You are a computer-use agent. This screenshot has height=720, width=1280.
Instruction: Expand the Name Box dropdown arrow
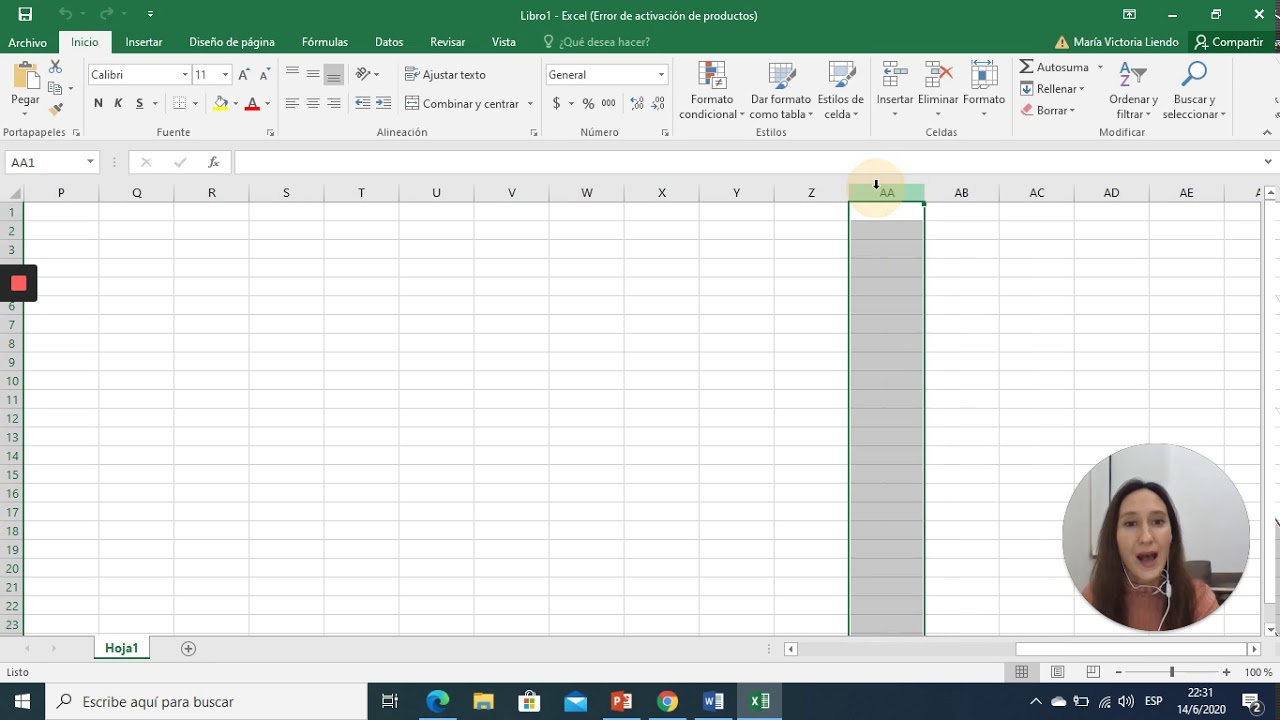tap(90, 162)
